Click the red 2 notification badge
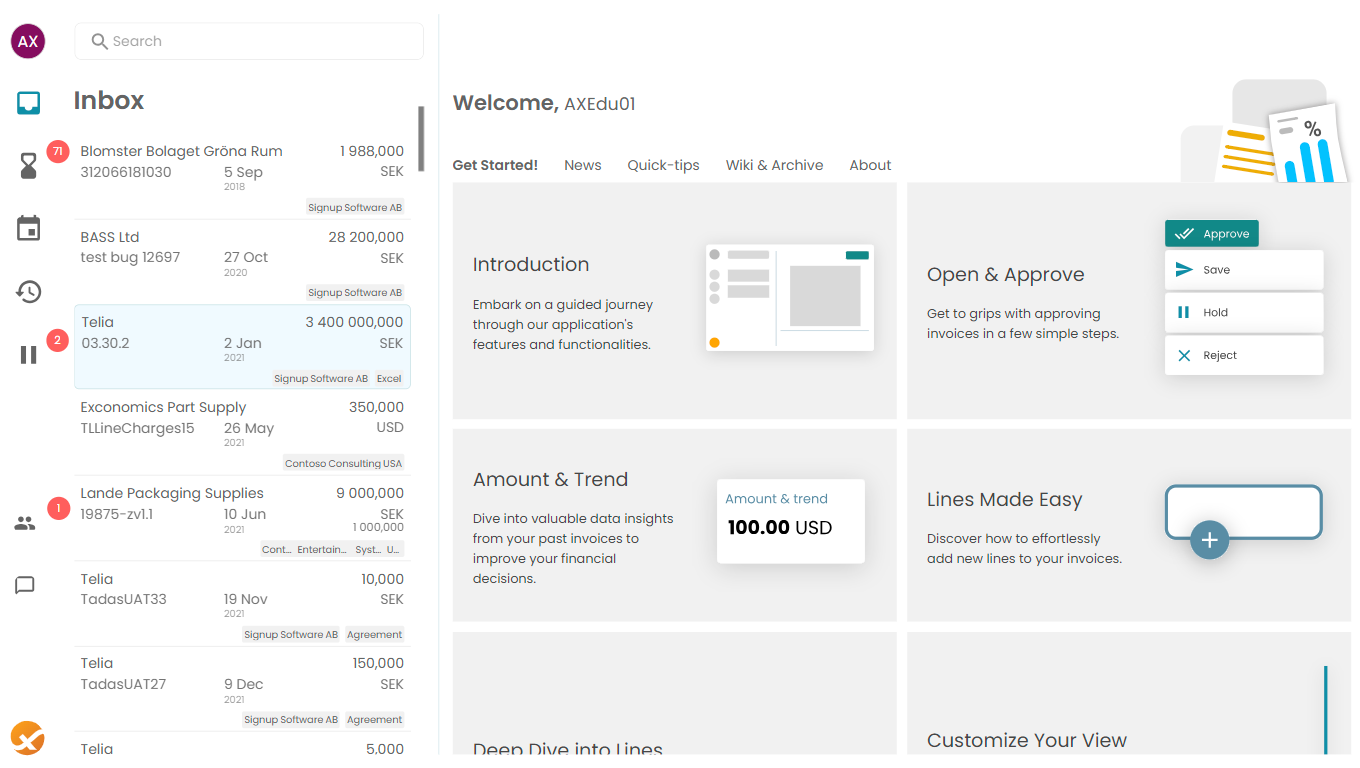This screenshot has height=768, width=1360. coord(57,340)
